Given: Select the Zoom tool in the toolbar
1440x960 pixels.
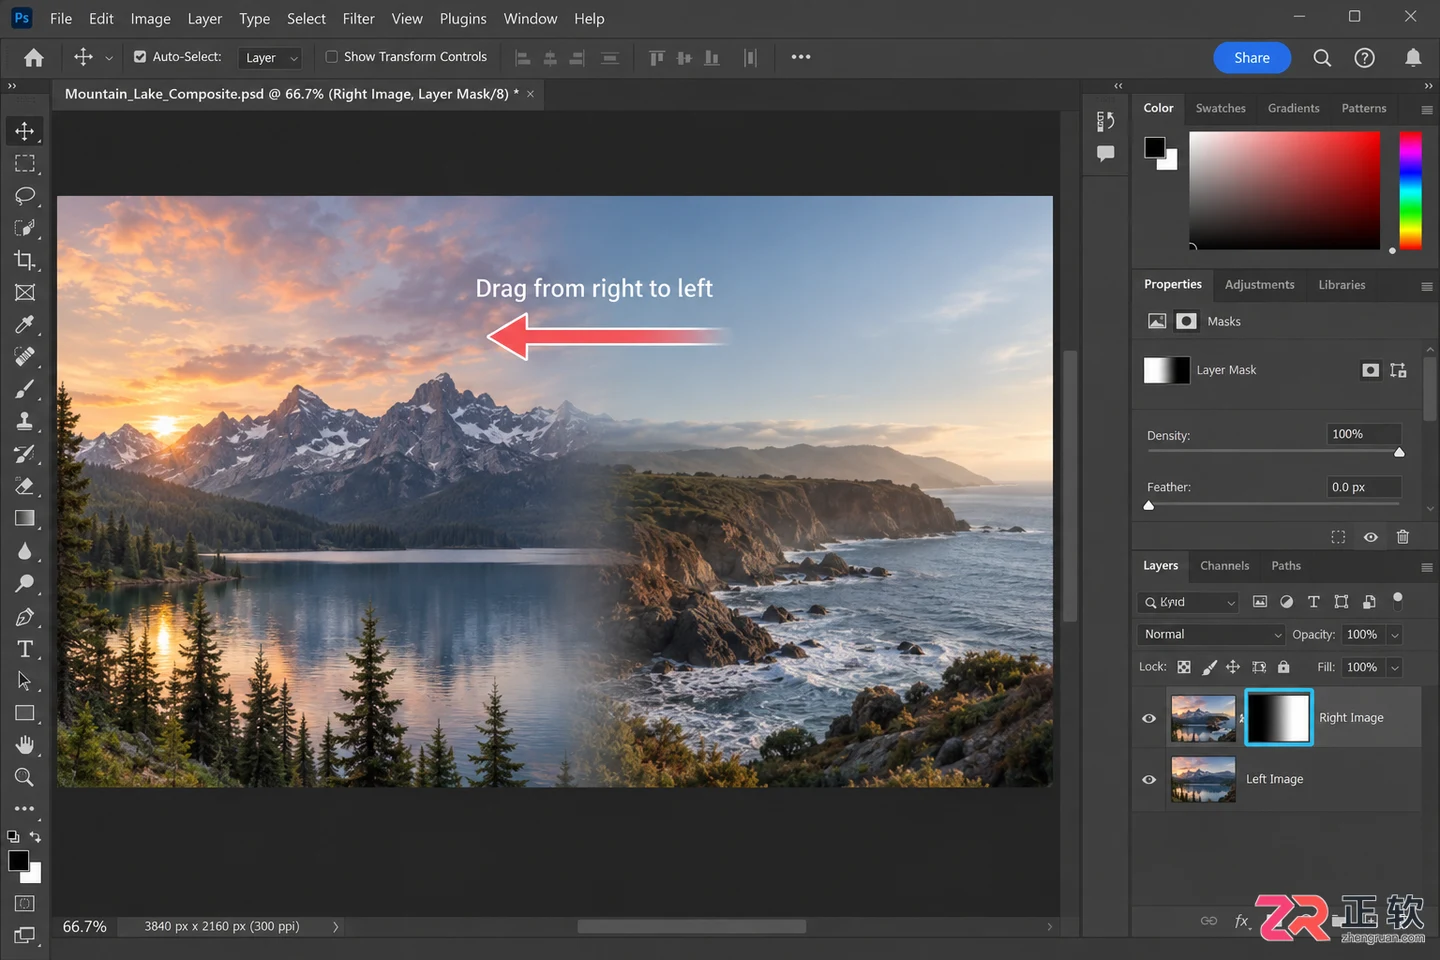Looking at the screenshot, I should [25, 777].
